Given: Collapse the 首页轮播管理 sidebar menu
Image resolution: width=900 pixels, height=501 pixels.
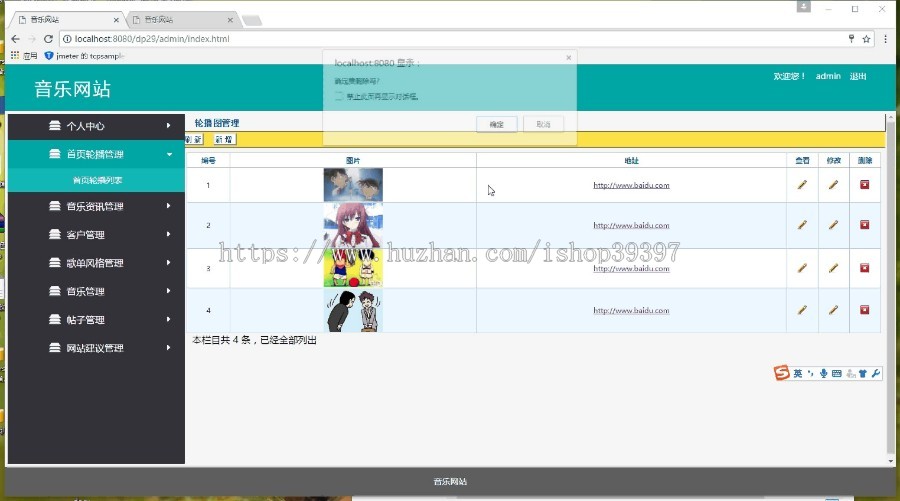Looking at the screenshot, I should pos(96,154).
